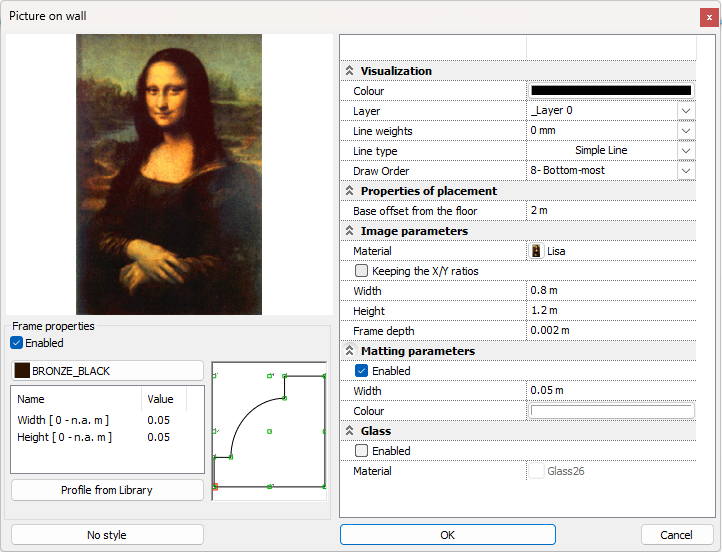Viewport: 722px width, 552px height.
Task: Click the Mona Lisa preview image
Action: click(169, 175)
